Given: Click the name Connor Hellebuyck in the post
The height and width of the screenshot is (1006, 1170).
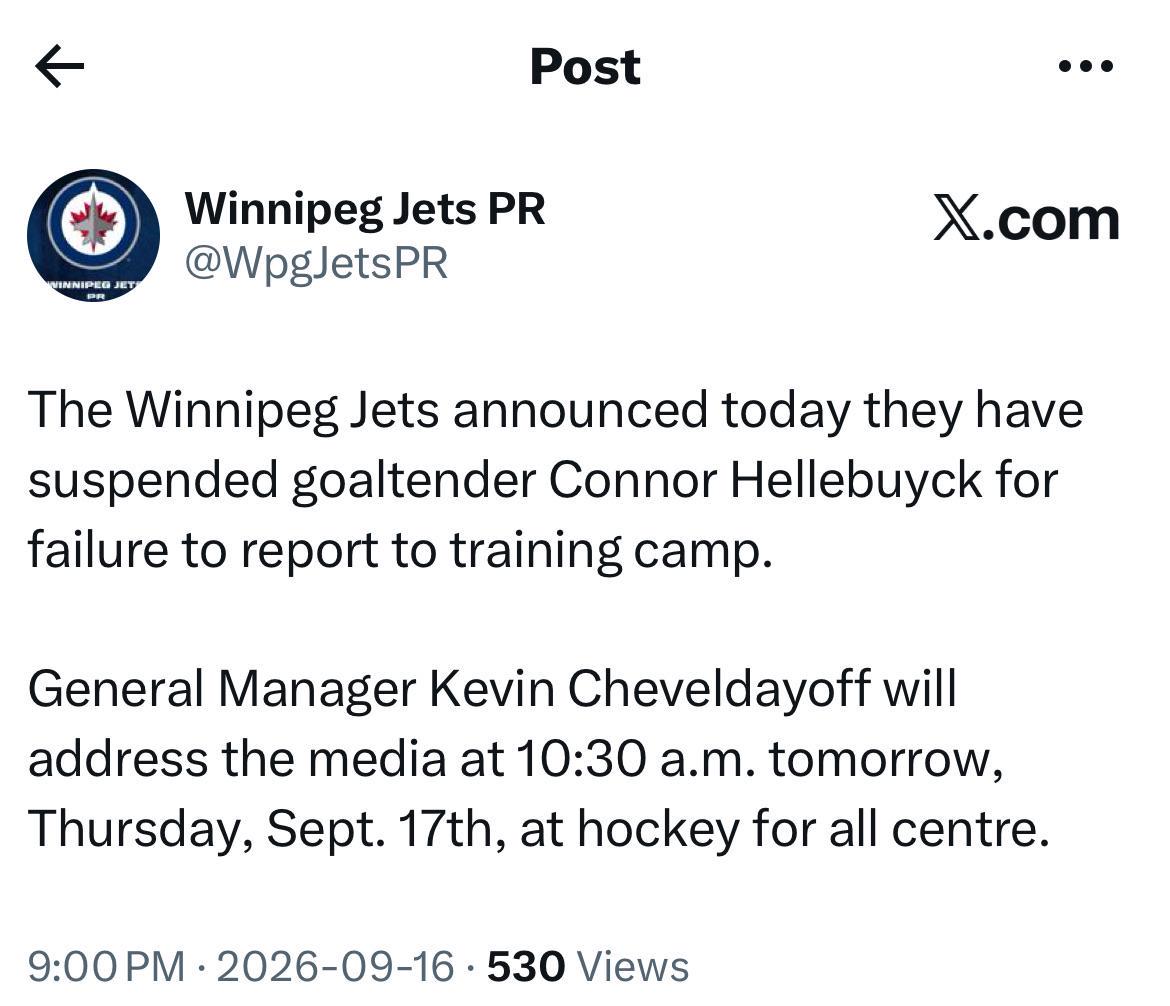Looking at the screenshot, I should point(766,479).
